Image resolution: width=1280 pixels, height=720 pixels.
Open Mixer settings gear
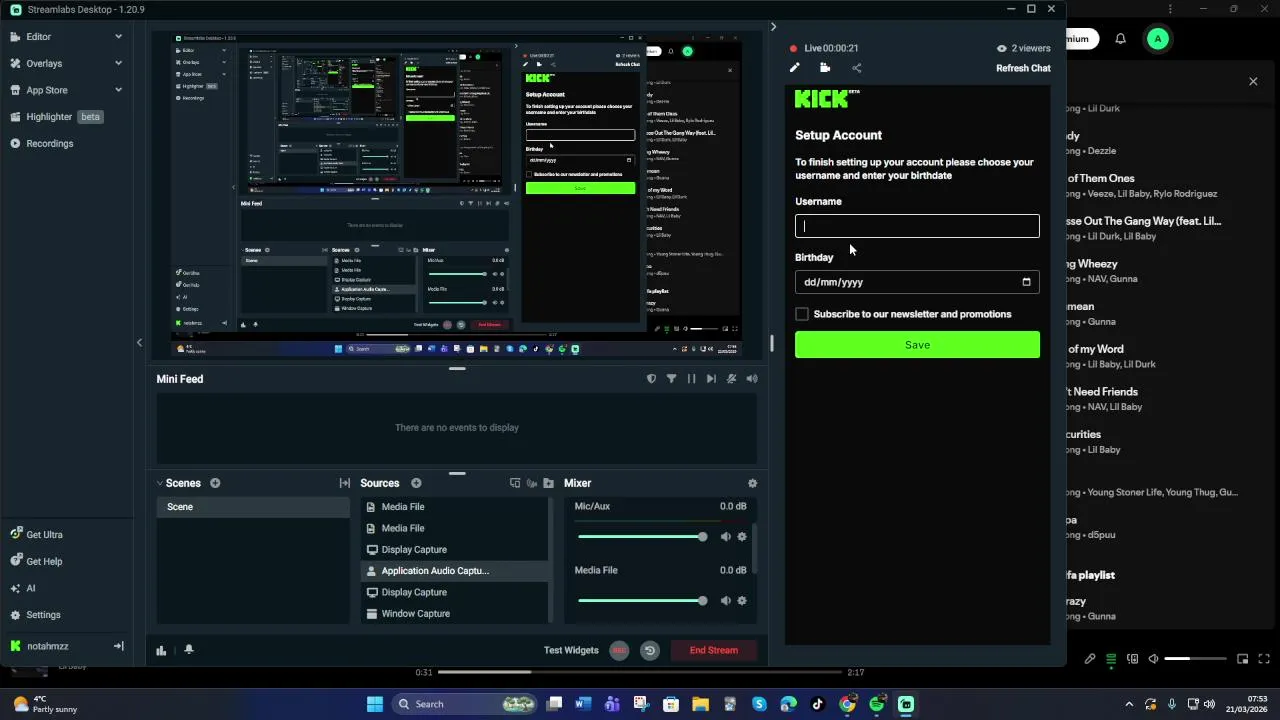click(x=752, y=483)
